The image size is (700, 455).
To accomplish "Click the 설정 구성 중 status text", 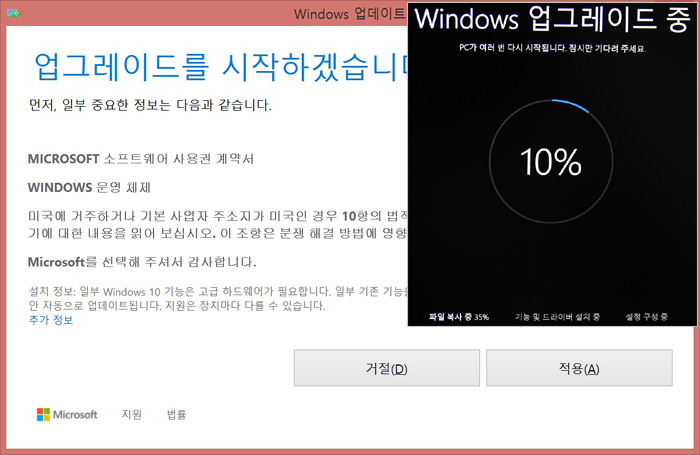I will (646, 317).
